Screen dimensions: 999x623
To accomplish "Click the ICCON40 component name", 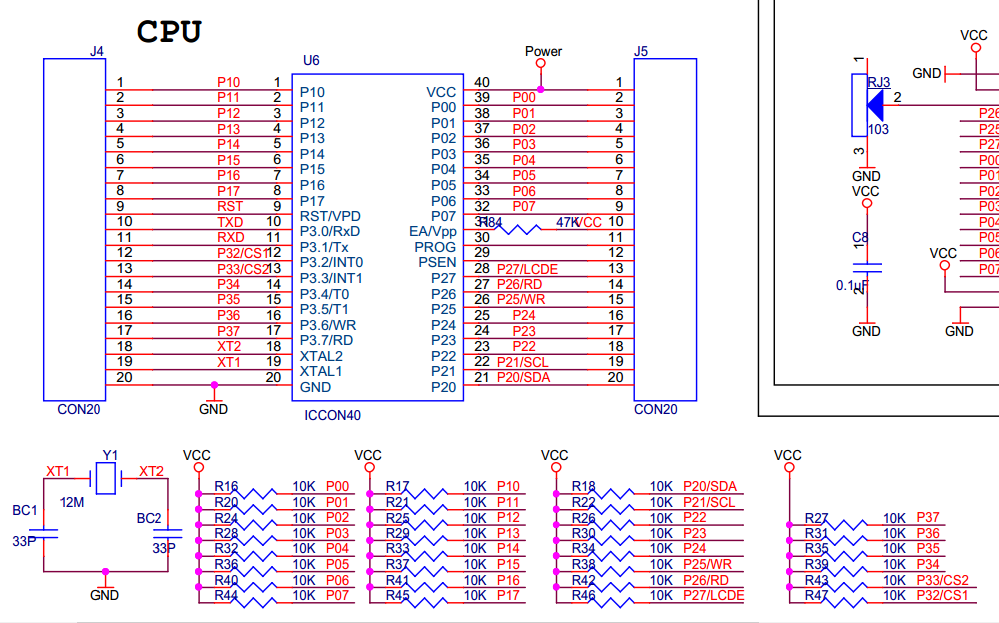I will [x=332, y=415].
